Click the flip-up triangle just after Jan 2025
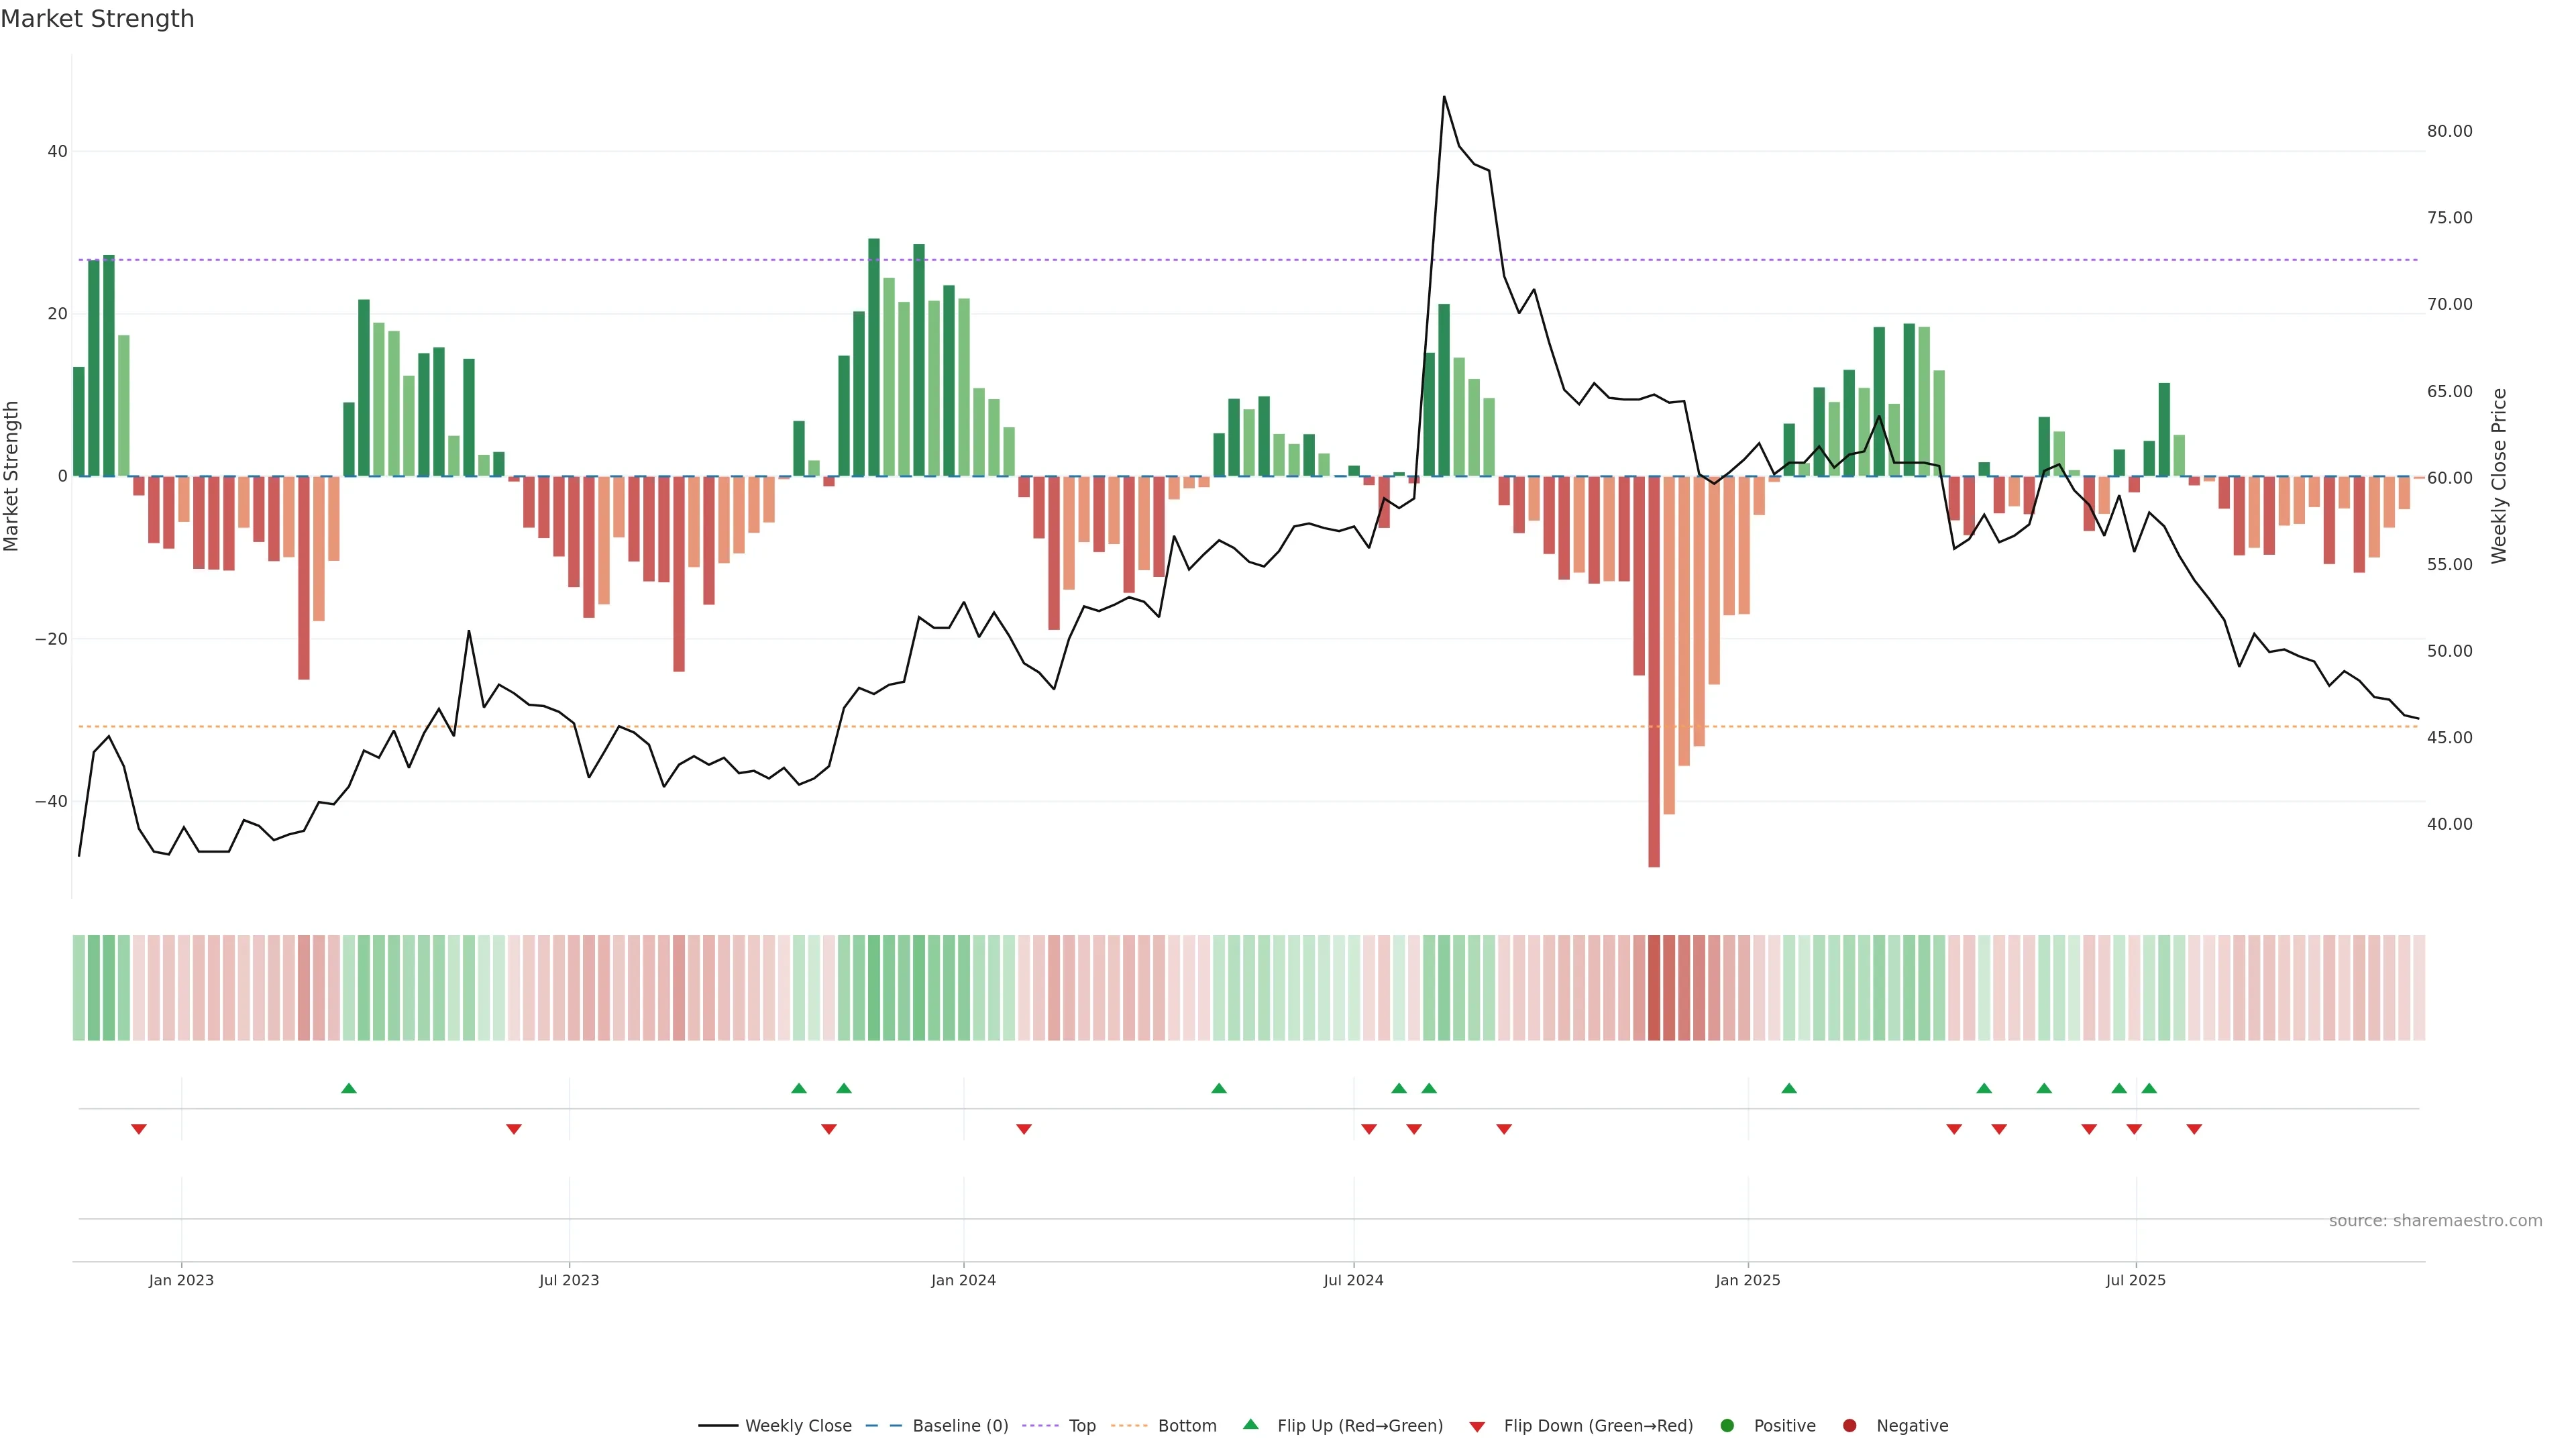Image resolution: width=2576 pixels, height=1449 pixels. 1789,1088
